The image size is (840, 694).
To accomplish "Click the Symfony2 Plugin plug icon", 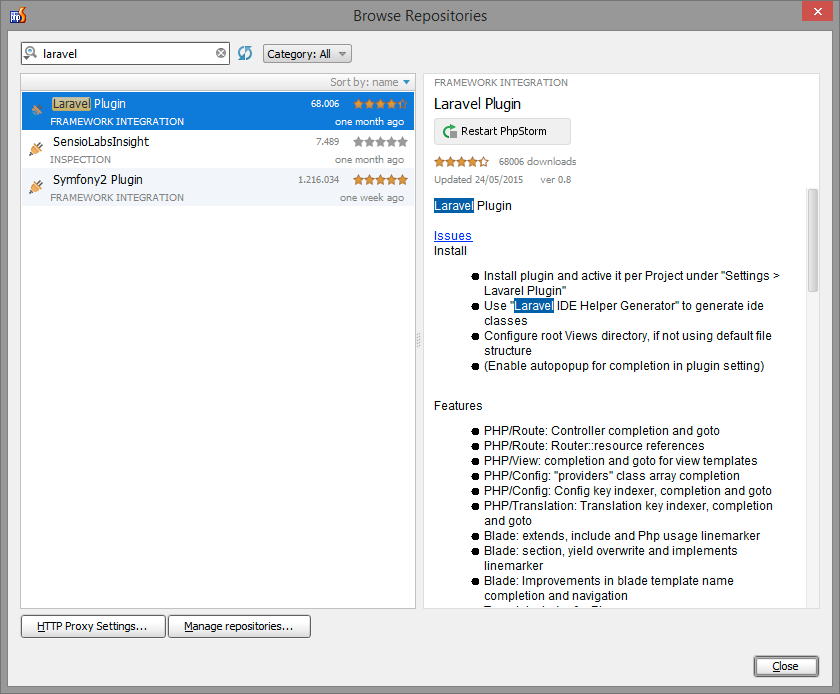I will pos(36,186).
